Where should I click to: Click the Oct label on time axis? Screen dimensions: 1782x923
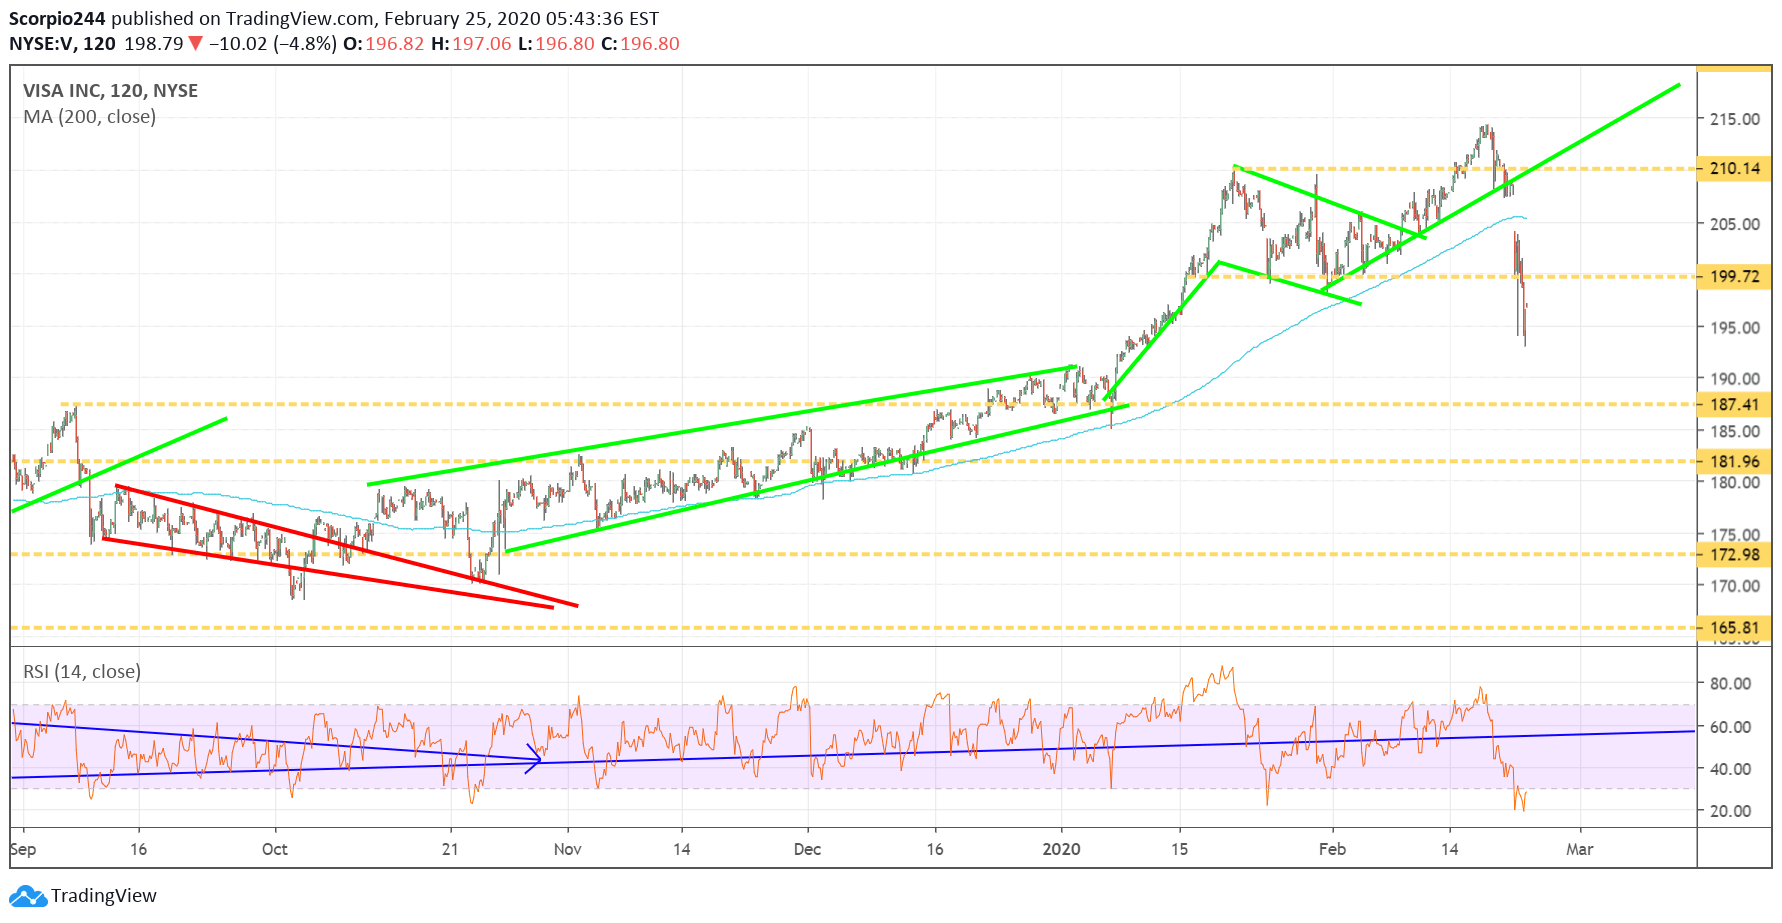(x=274, y=849)
